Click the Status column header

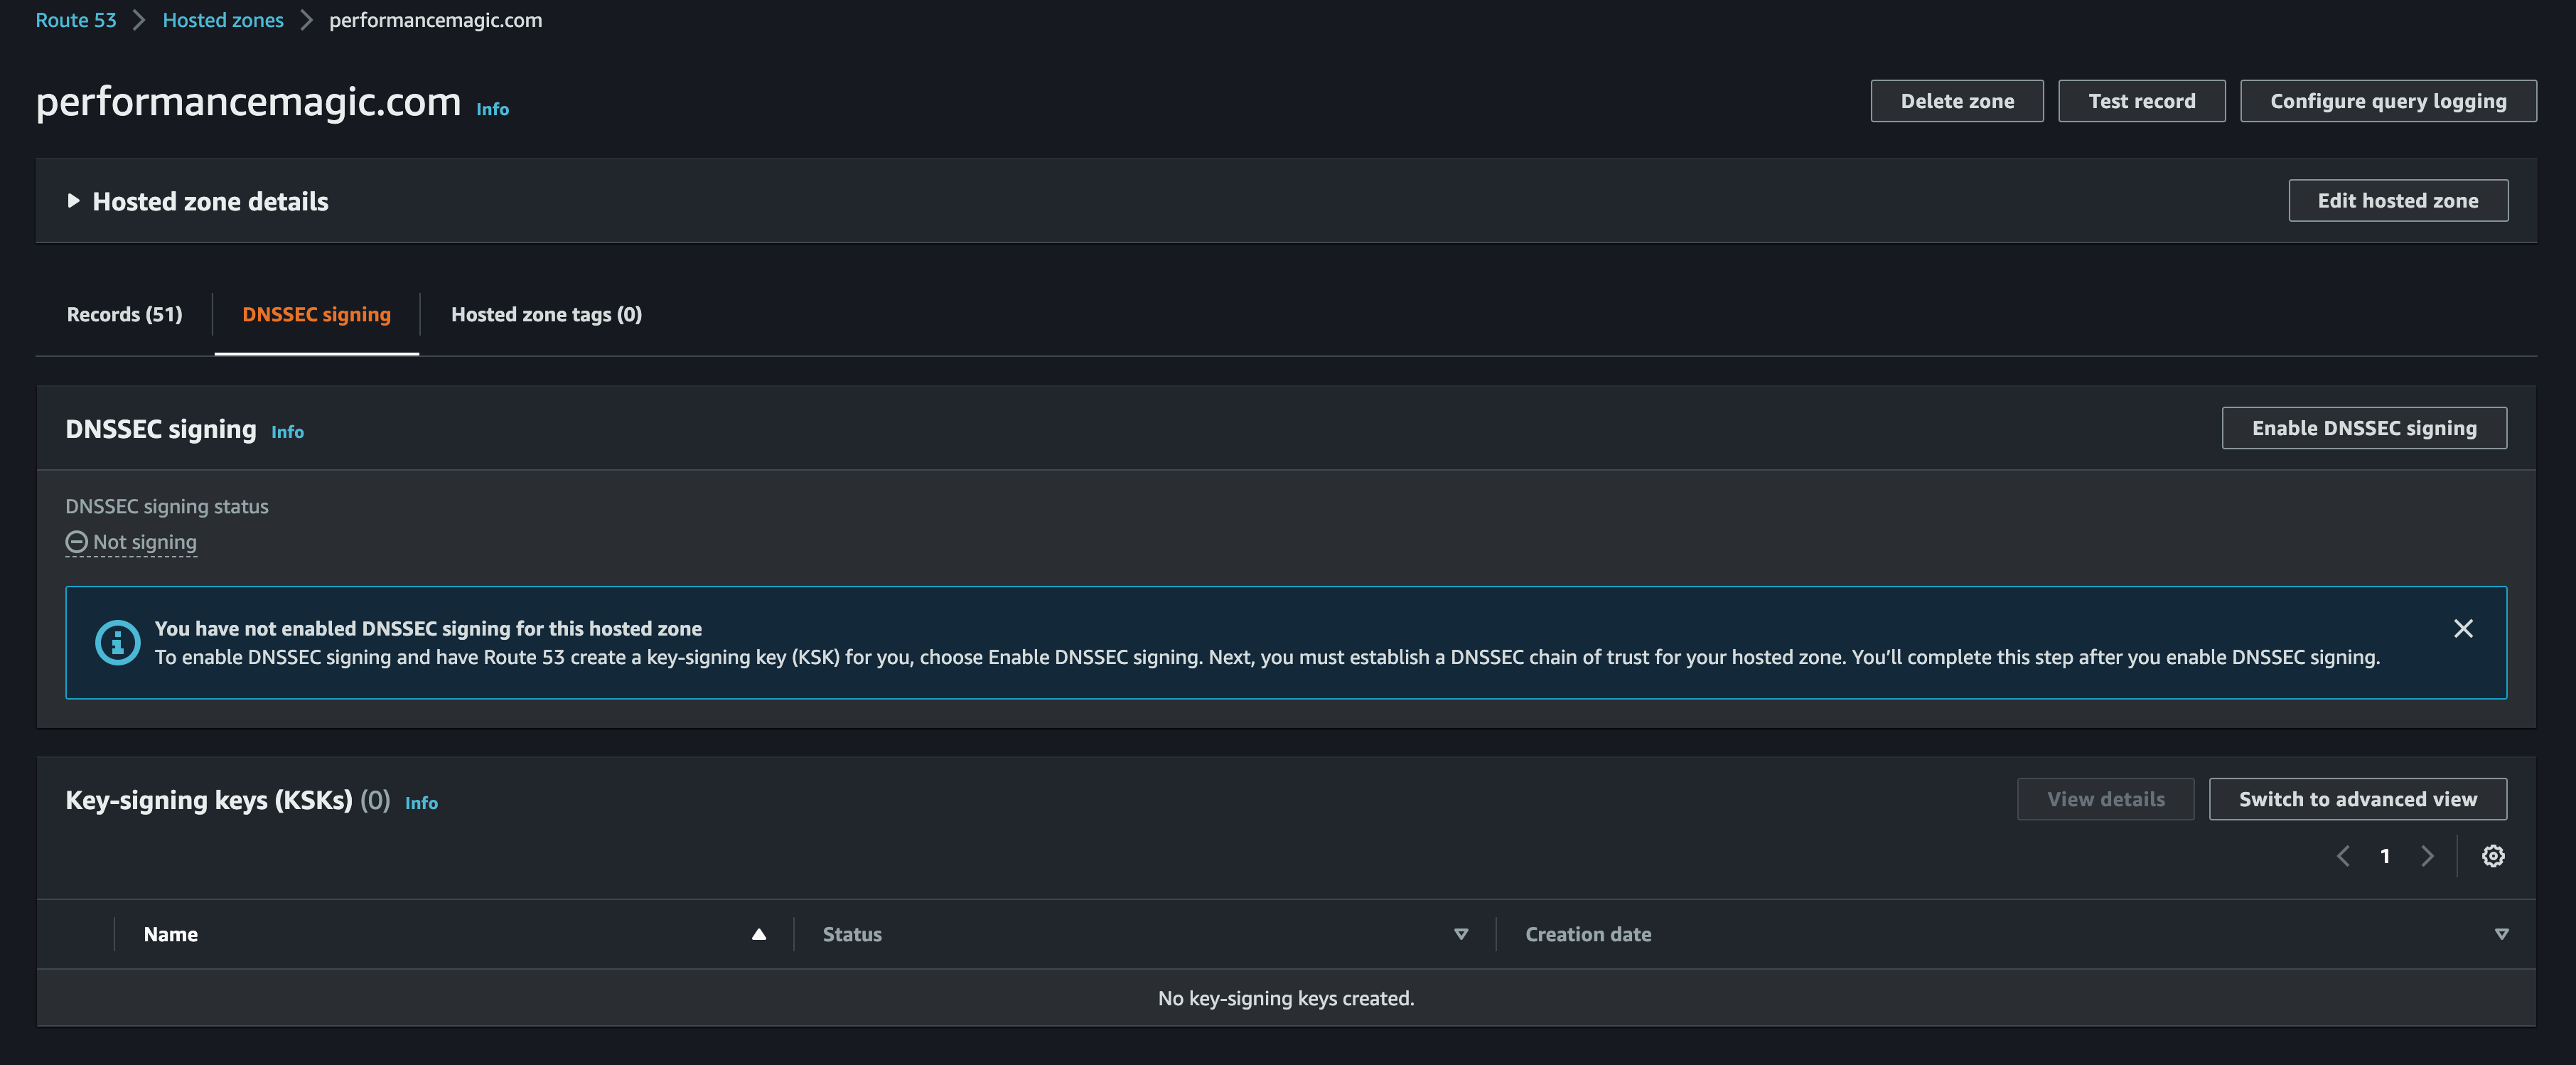pos(852,934)
